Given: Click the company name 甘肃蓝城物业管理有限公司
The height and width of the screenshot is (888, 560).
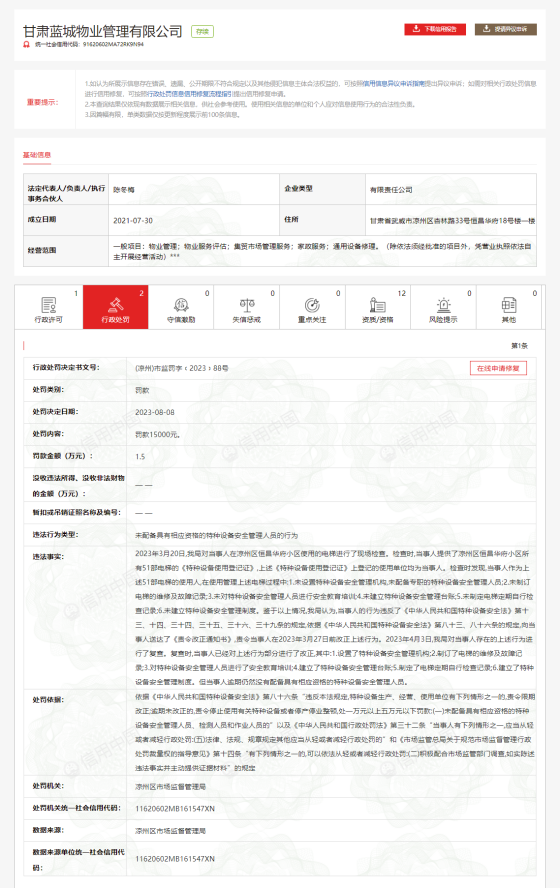Looking at the screenshot, I should coord(102,31).
